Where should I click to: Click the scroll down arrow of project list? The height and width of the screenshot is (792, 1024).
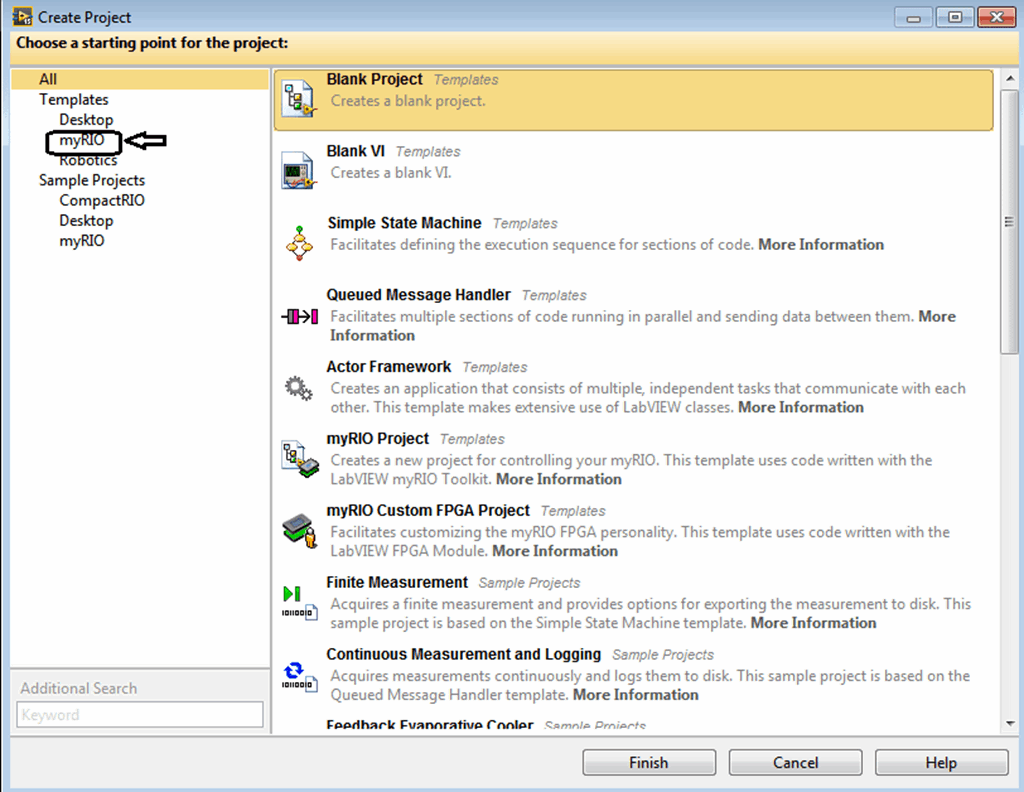1010,723
